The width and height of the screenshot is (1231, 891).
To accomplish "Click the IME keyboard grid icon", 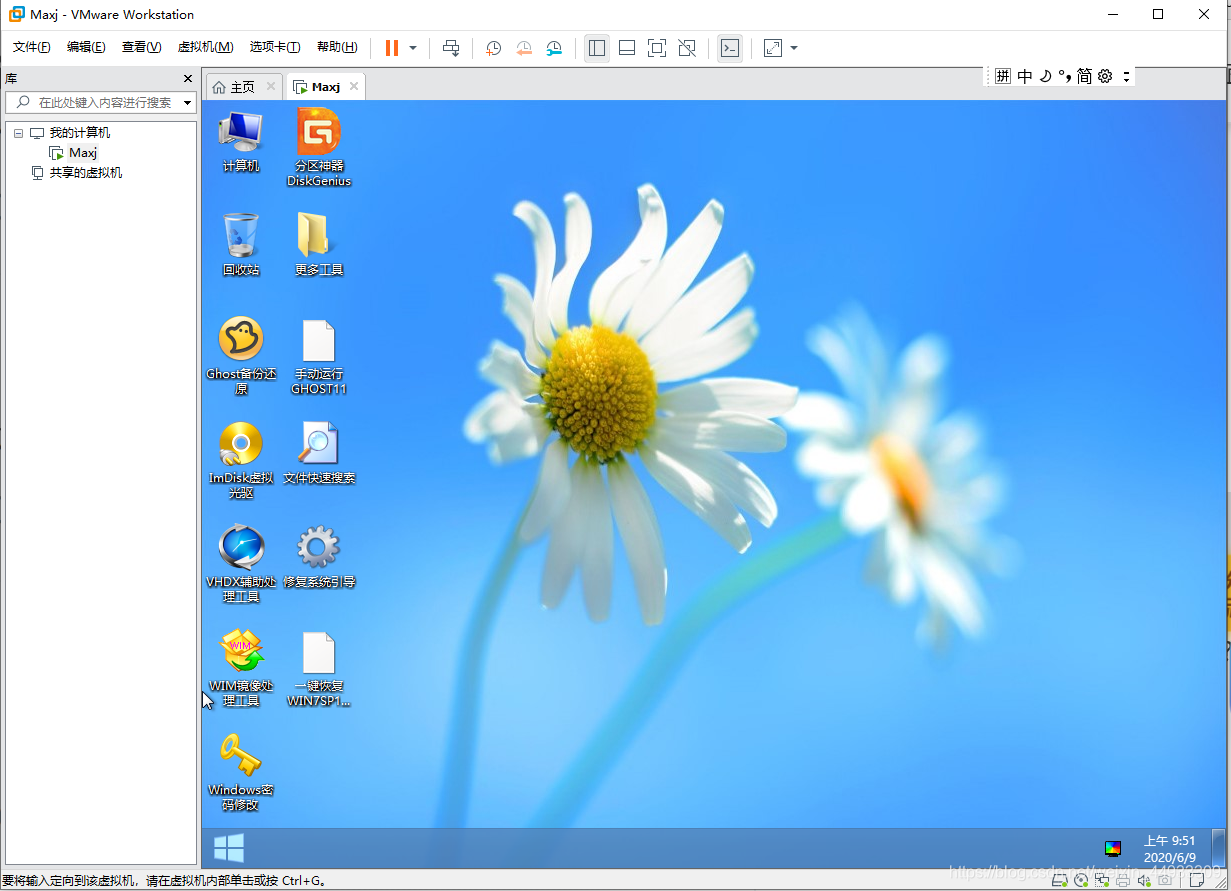I will 1002,76.
